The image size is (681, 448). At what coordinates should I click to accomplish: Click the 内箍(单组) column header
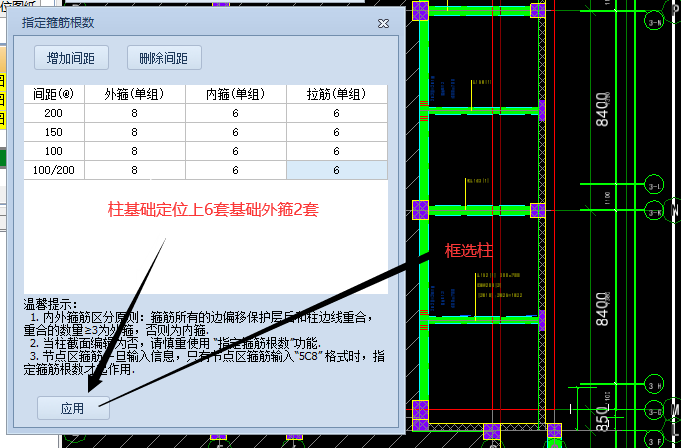coord(236,94)
